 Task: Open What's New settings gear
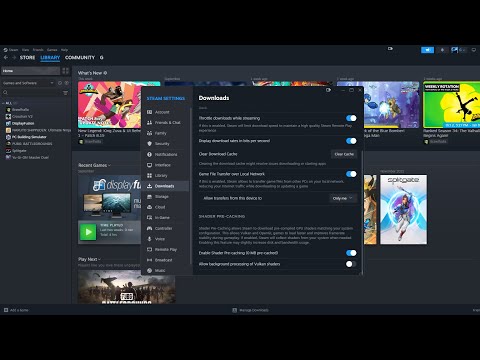105,73
